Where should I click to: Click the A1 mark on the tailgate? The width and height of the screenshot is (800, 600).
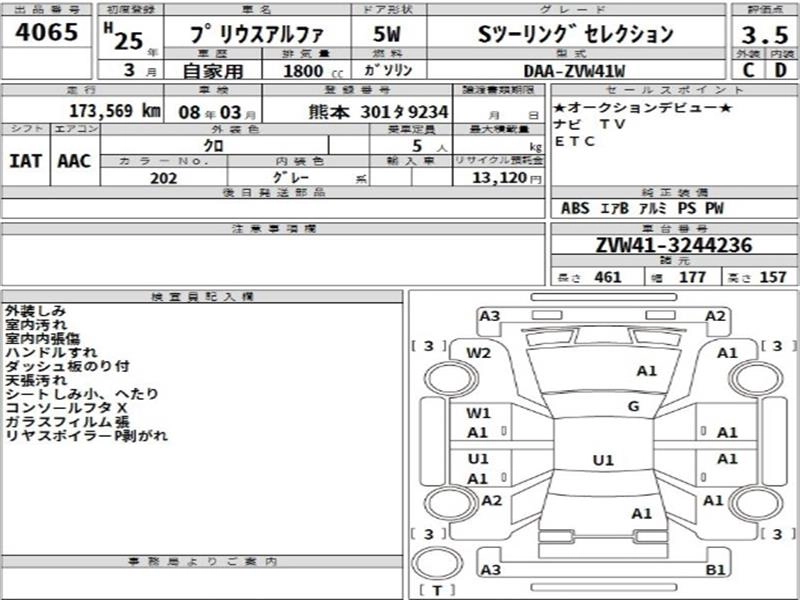point(641,514)
